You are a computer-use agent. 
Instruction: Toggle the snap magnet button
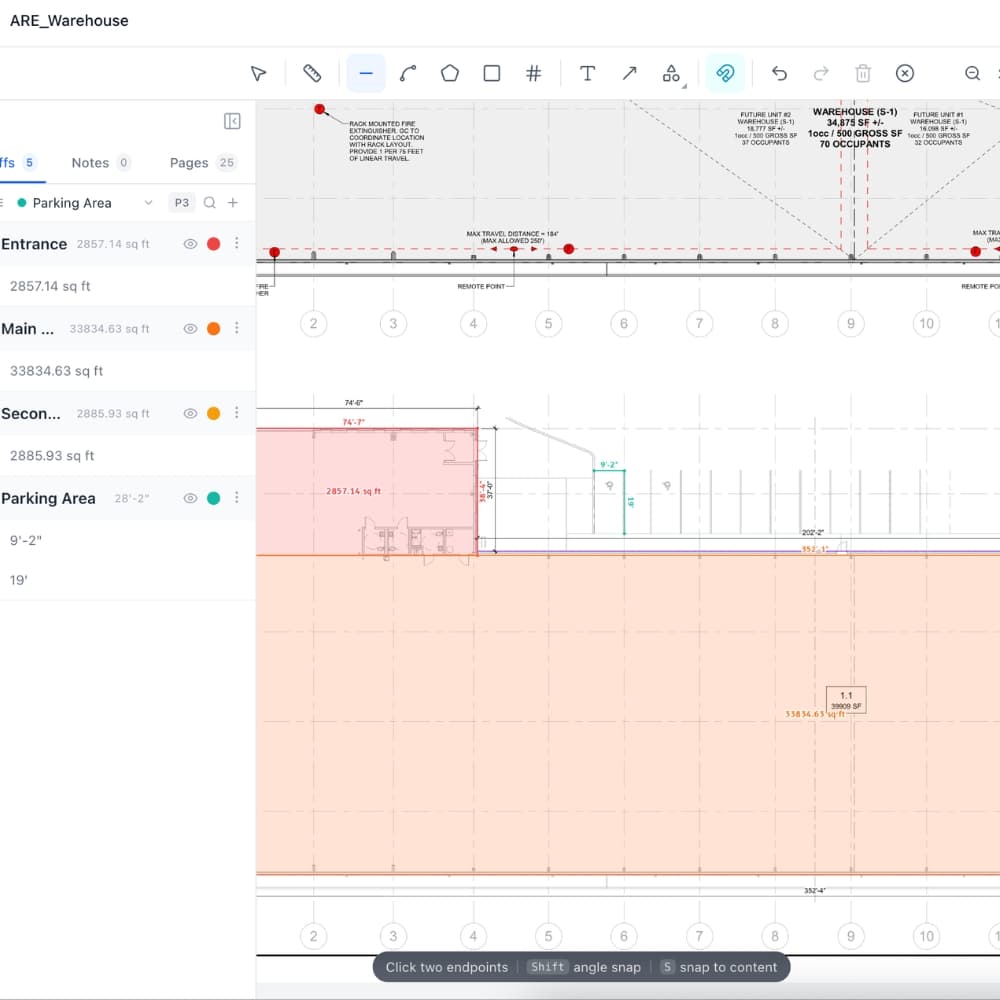[725, 73]
